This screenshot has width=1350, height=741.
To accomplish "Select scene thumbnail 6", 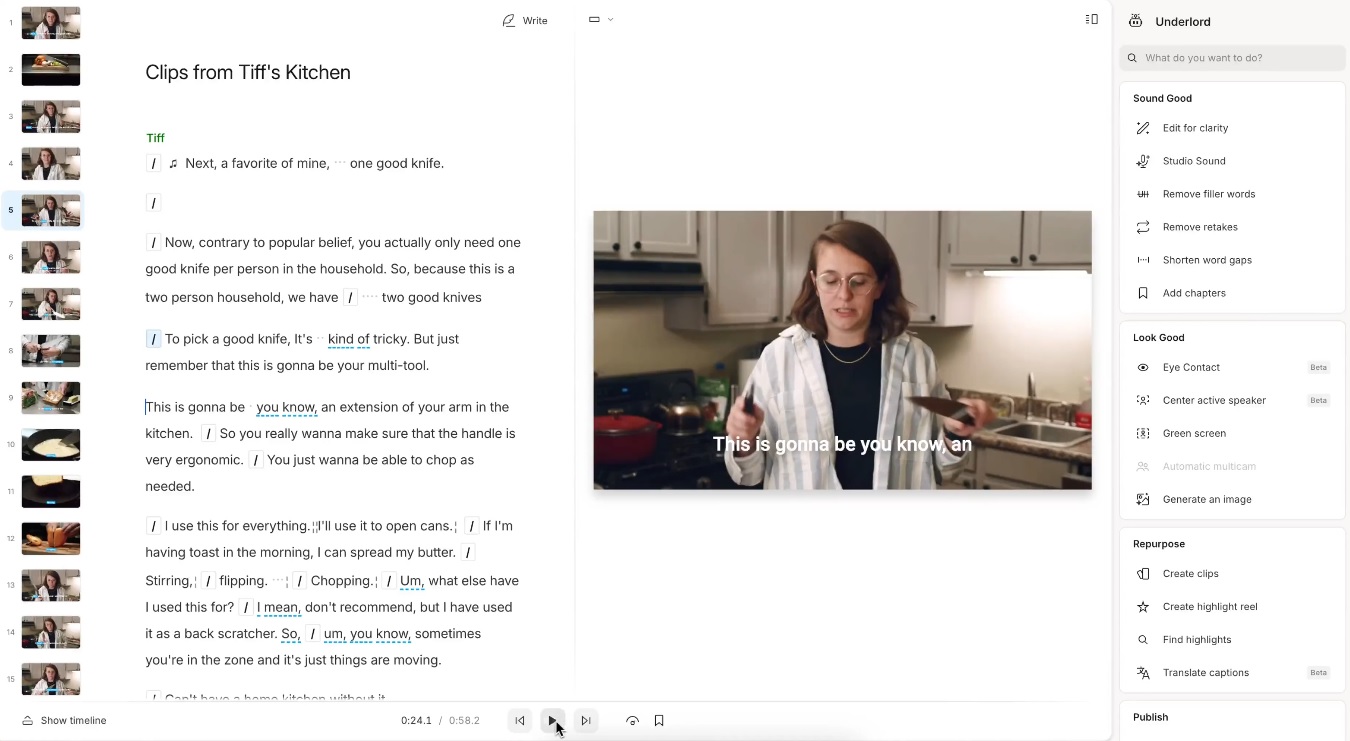I will coord(51,257).
